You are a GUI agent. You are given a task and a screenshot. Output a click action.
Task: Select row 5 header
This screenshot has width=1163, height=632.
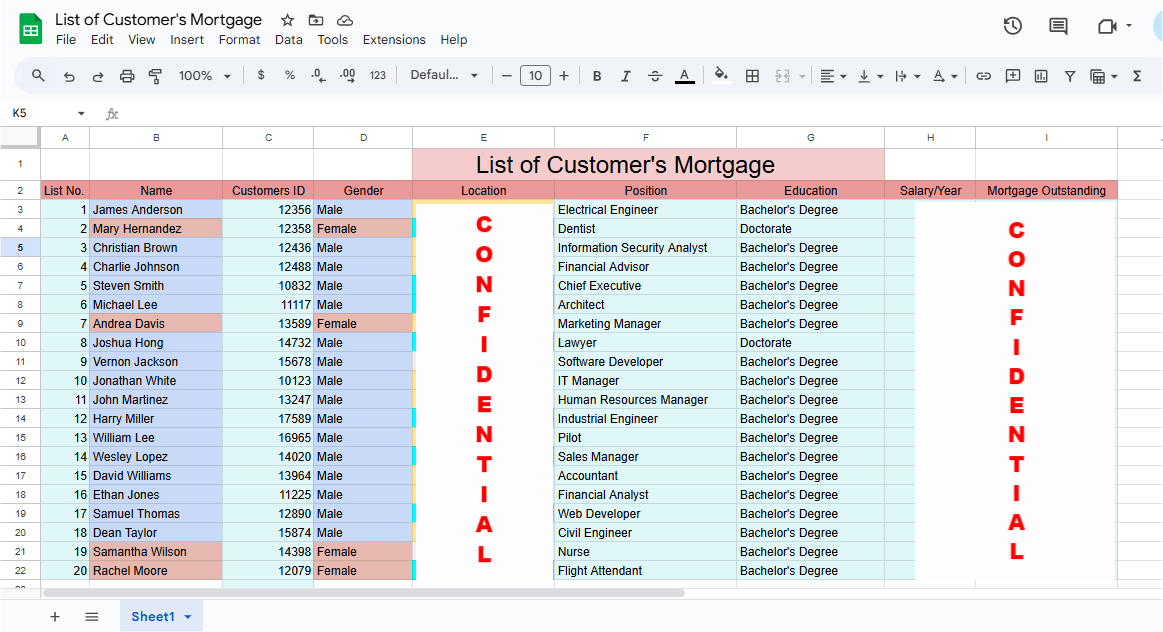point(20,248)
